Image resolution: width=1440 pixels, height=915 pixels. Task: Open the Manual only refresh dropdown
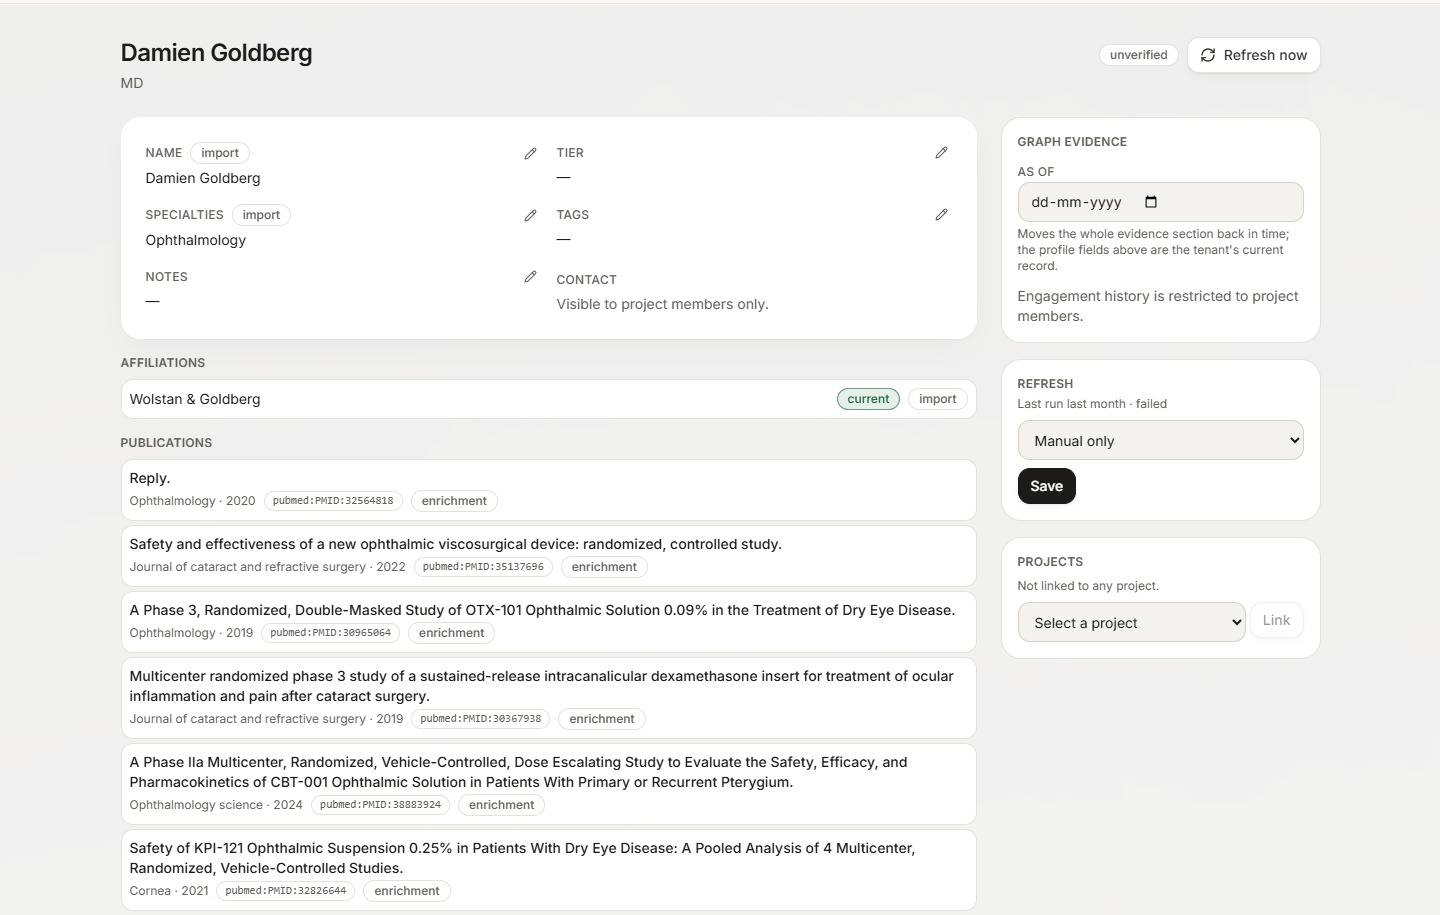[x=1161, y=440]
